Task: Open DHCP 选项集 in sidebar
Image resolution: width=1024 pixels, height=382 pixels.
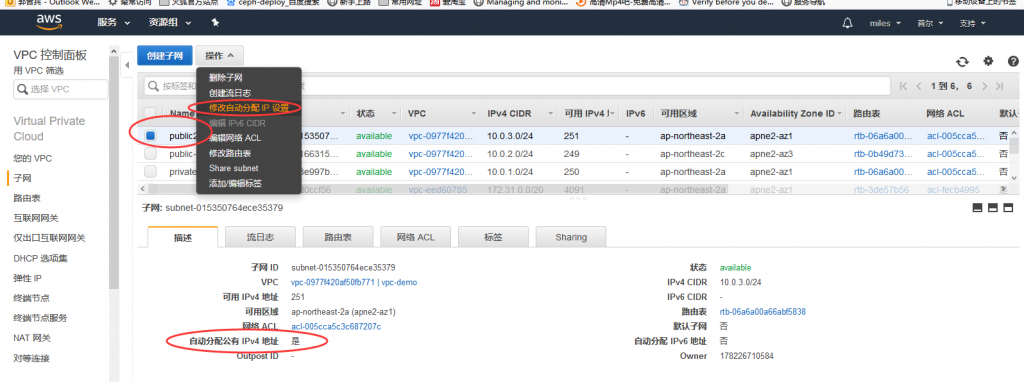Action: [40, 259]
